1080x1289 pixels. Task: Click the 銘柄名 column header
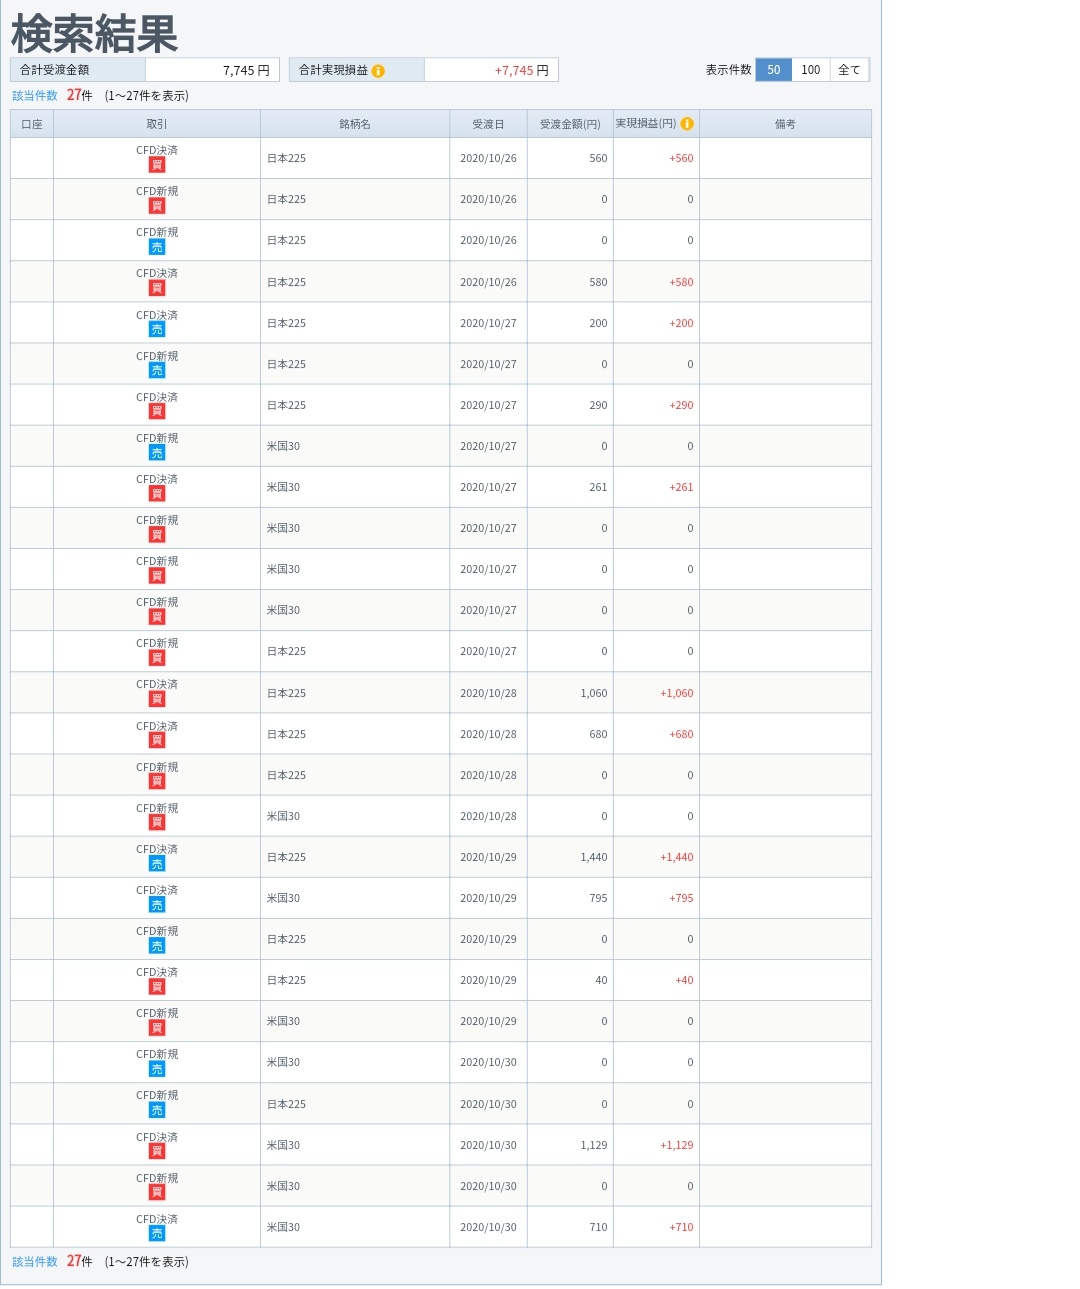point(355,124)
